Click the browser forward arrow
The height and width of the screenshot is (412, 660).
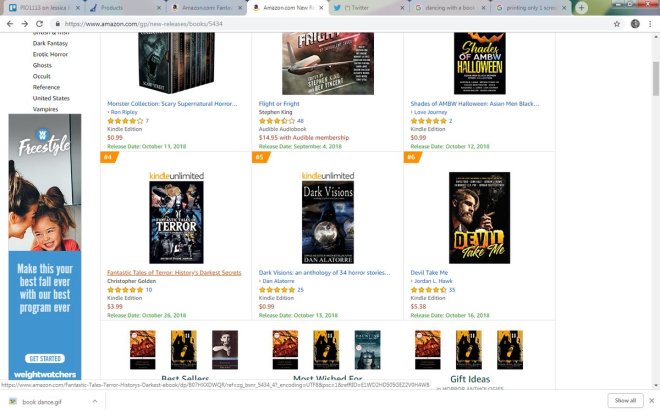pos(24,24)
